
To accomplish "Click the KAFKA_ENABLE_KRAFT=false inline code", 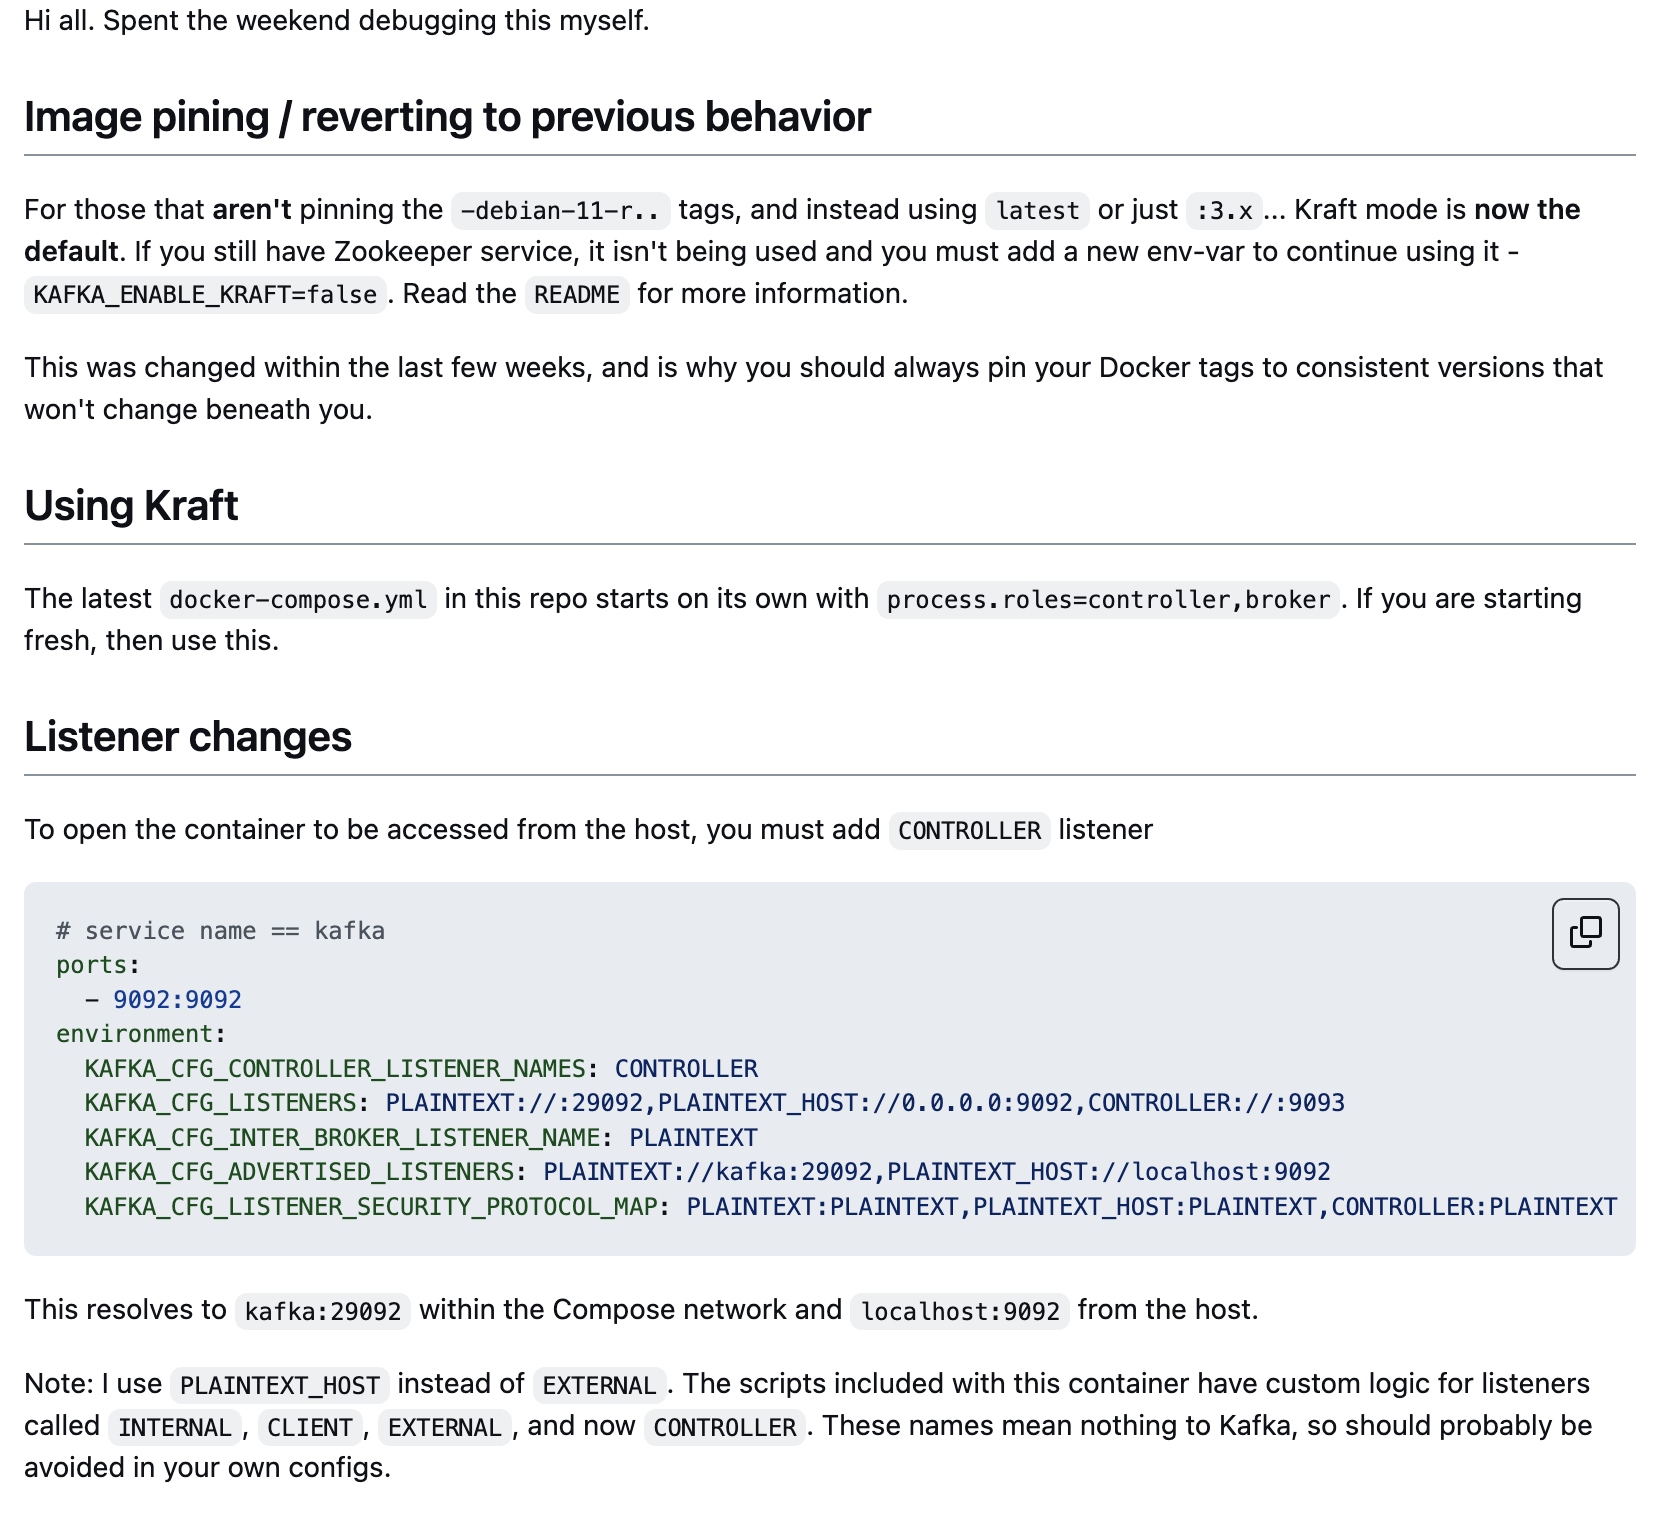I will click(205, 295).
